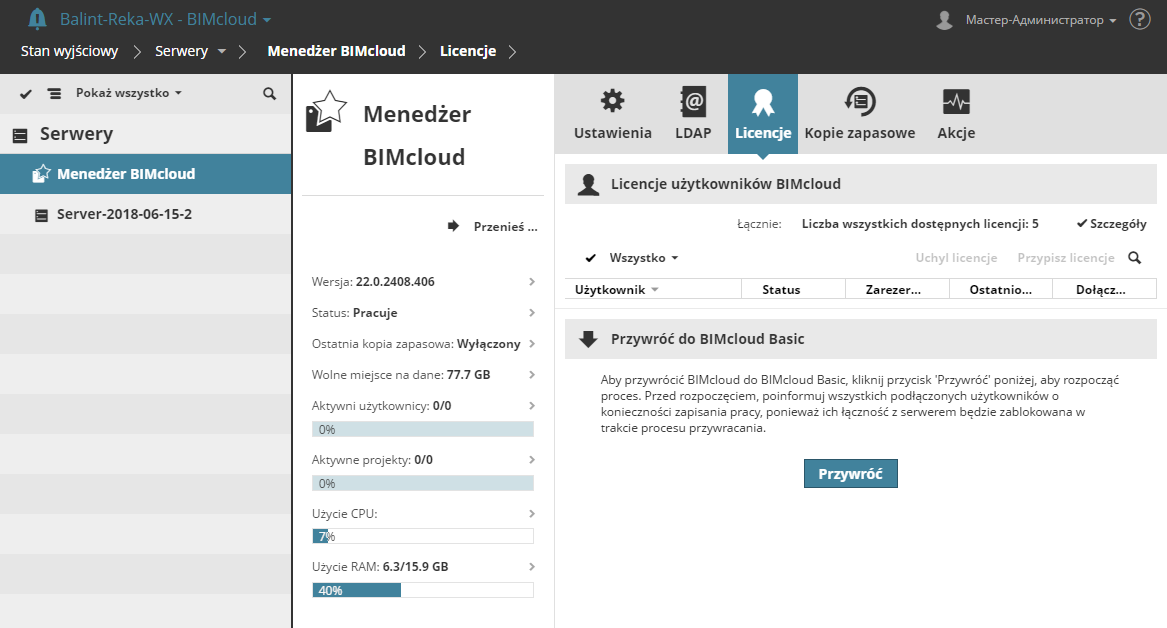Click the Przywróć do BIMcloud Basic header

click(861, 339)
